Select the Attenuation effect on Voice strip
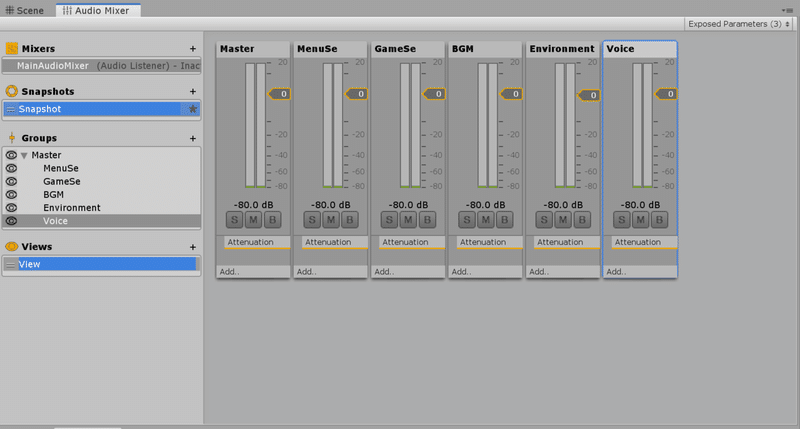 pos(644,242)
